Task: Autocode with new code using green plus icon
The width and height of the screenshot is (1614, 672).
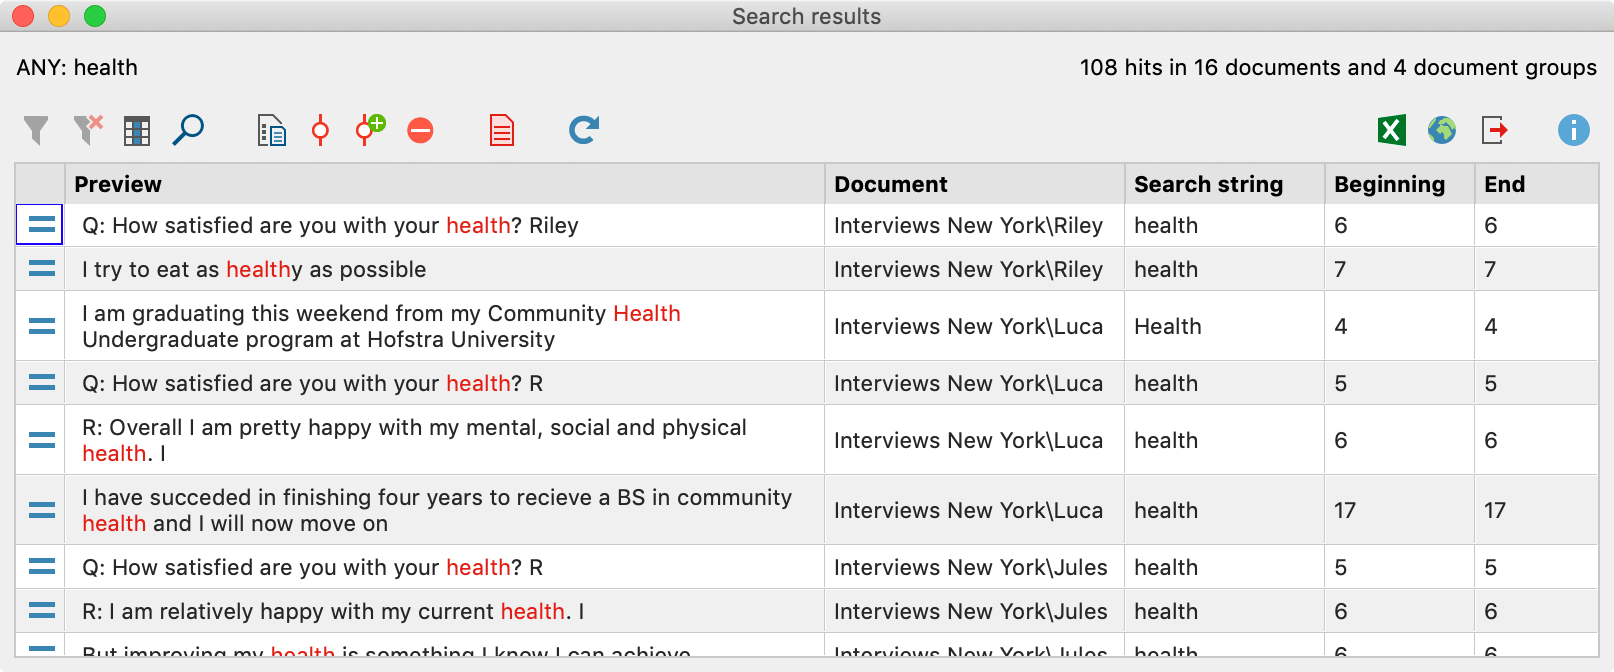Action: pos(370,130)
